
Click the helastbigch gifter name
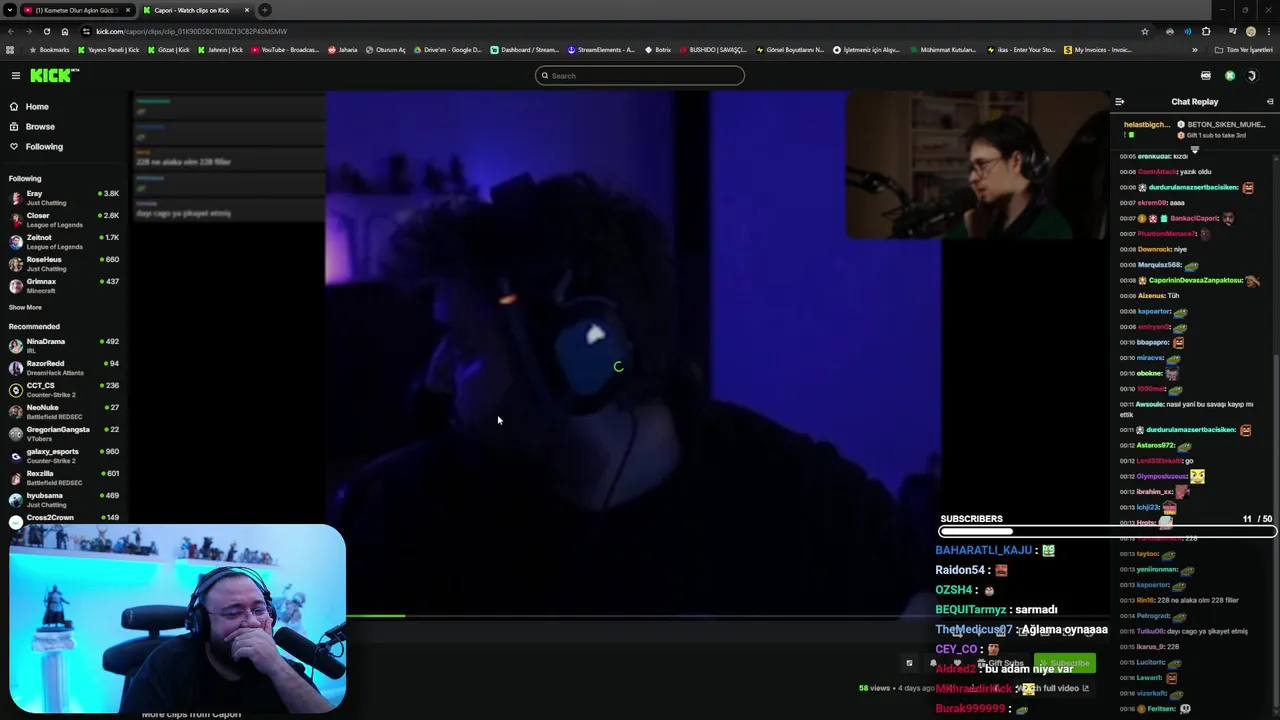click(1146, 125)
